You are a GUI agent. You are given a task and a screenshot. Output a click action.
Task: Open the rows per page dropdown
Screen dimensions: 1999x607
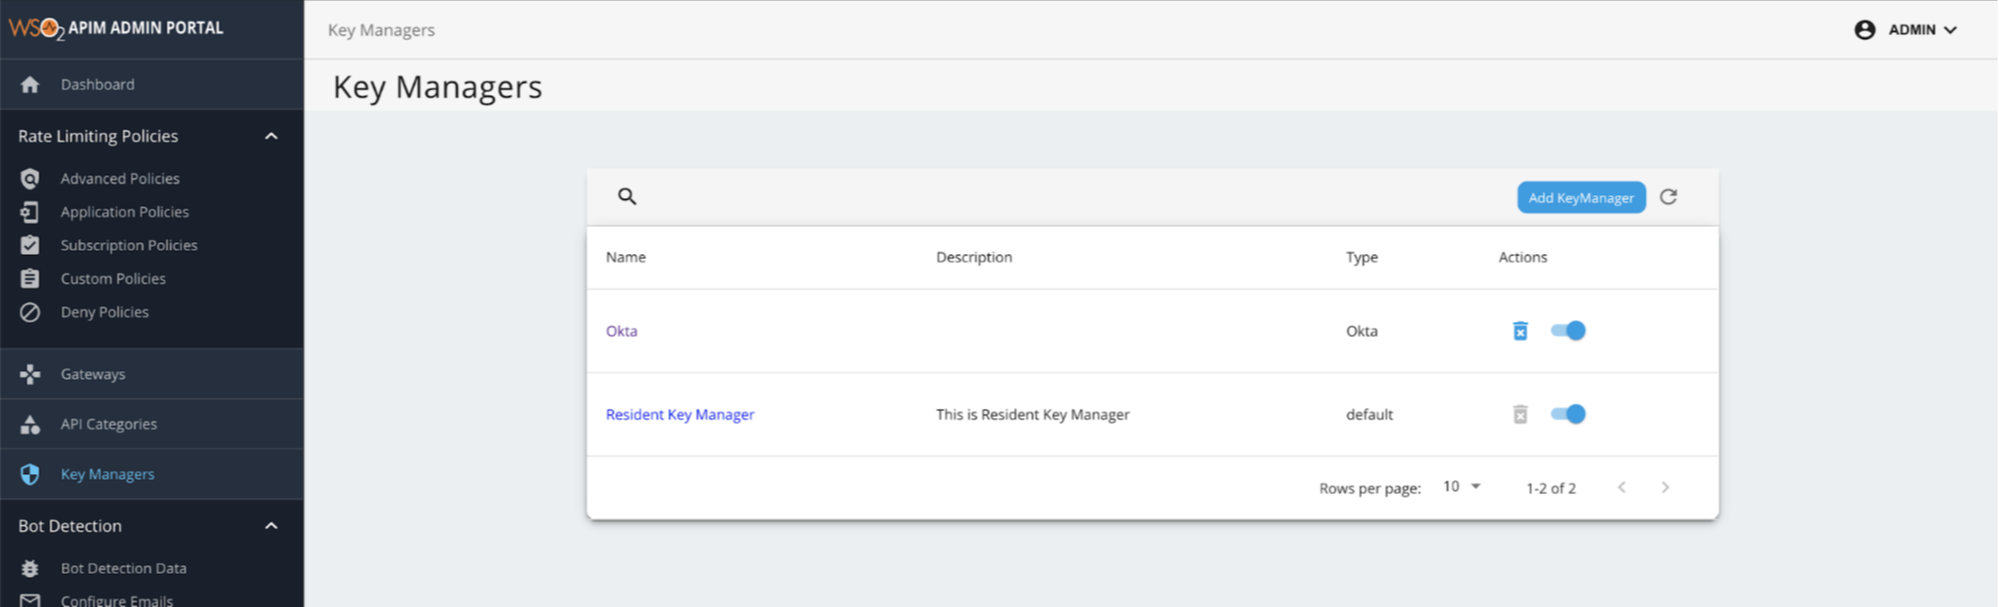(x=1462, y=486)
